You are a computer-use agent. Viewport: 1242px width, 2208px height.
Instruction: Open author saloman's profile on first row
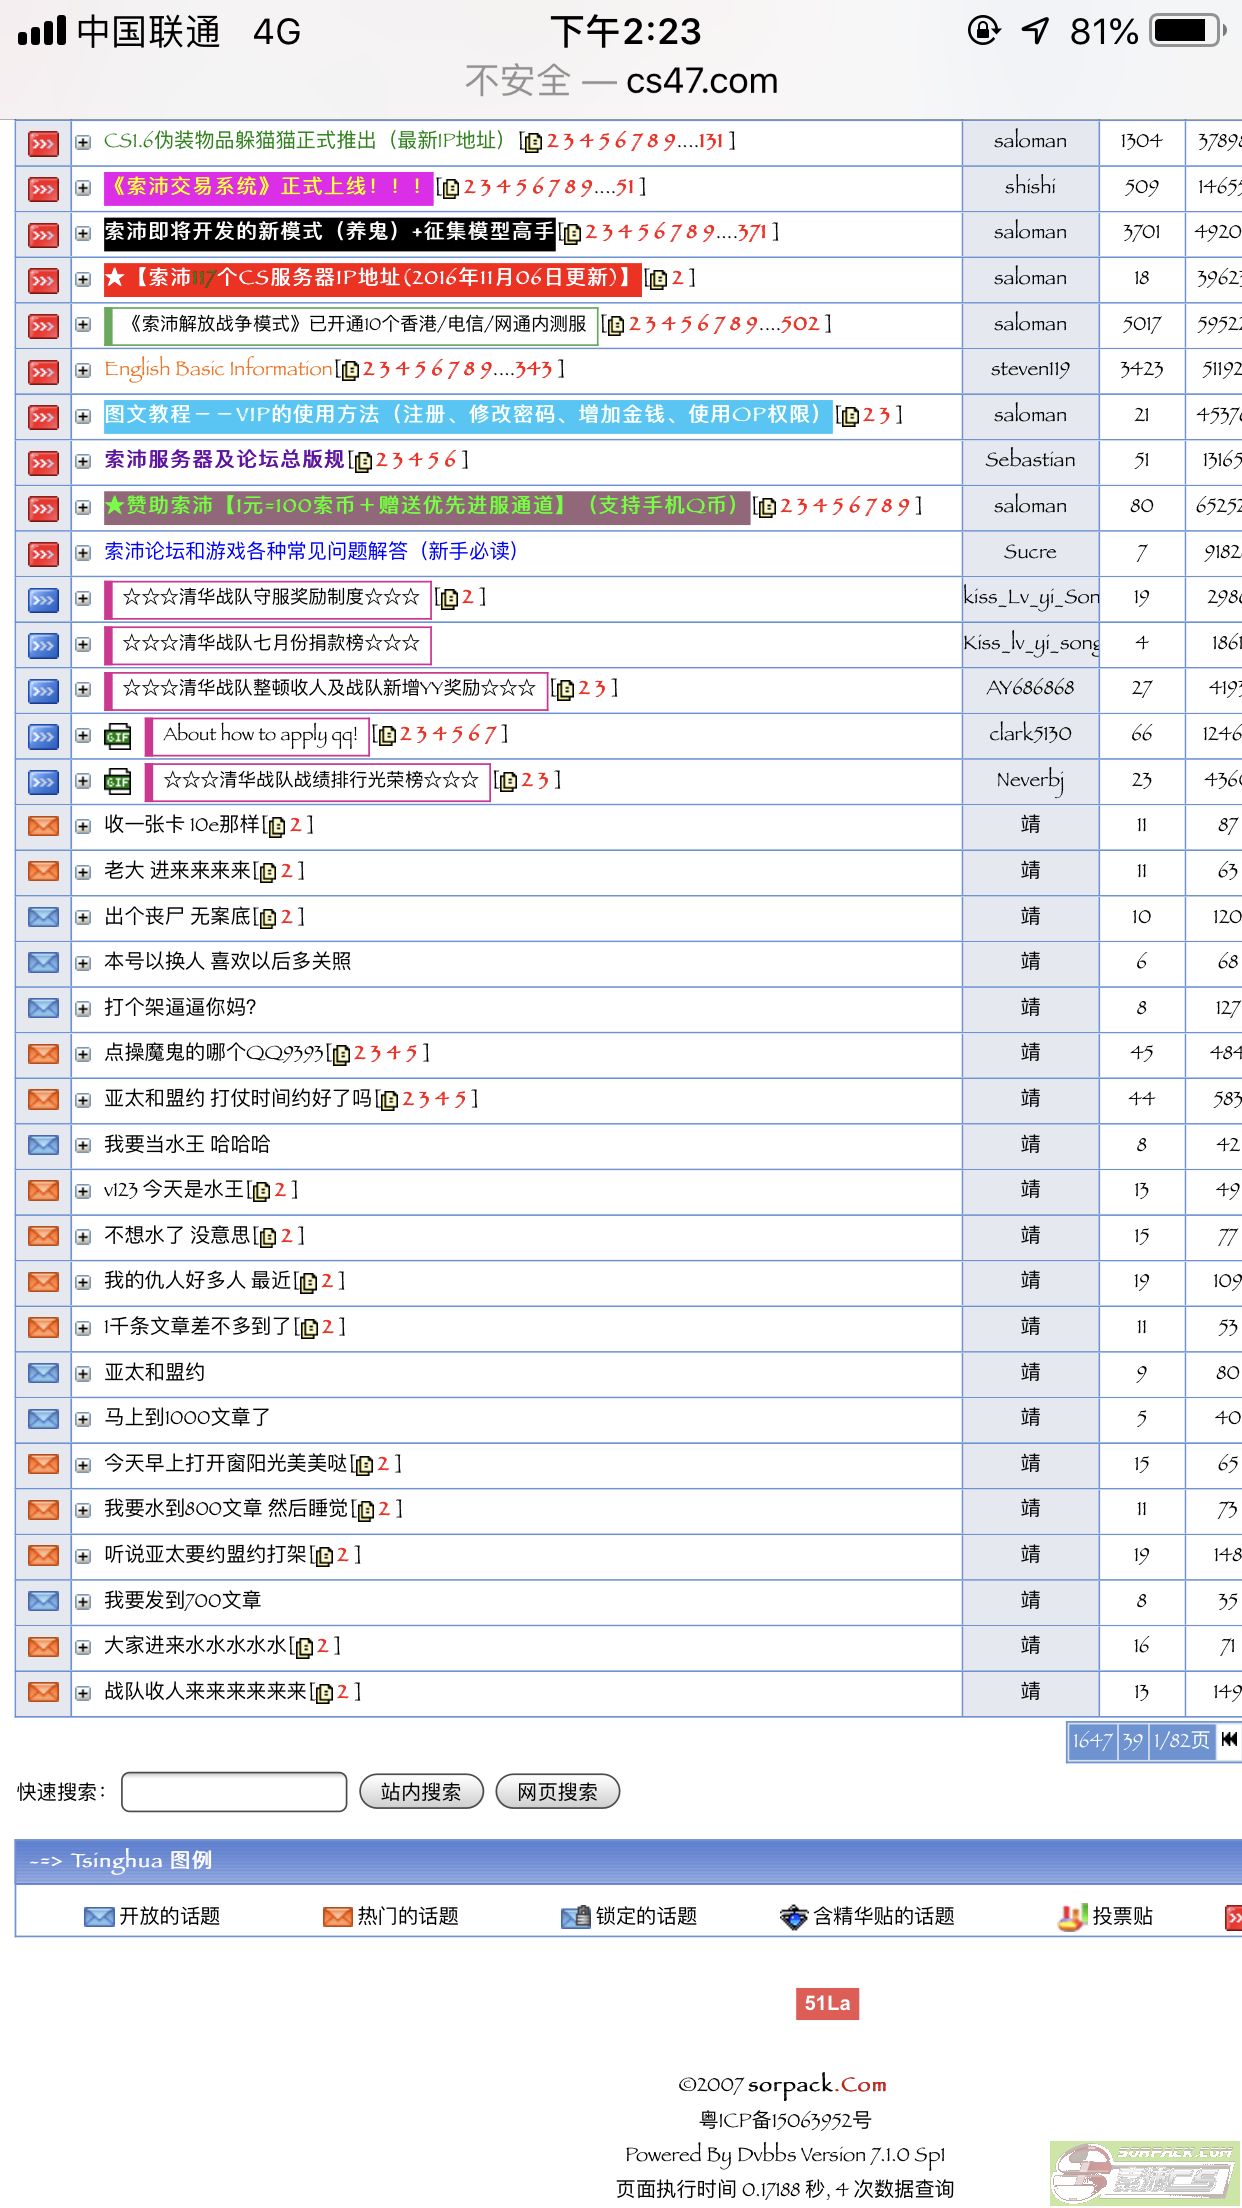pyautogui.click(x=1029, y=141)
